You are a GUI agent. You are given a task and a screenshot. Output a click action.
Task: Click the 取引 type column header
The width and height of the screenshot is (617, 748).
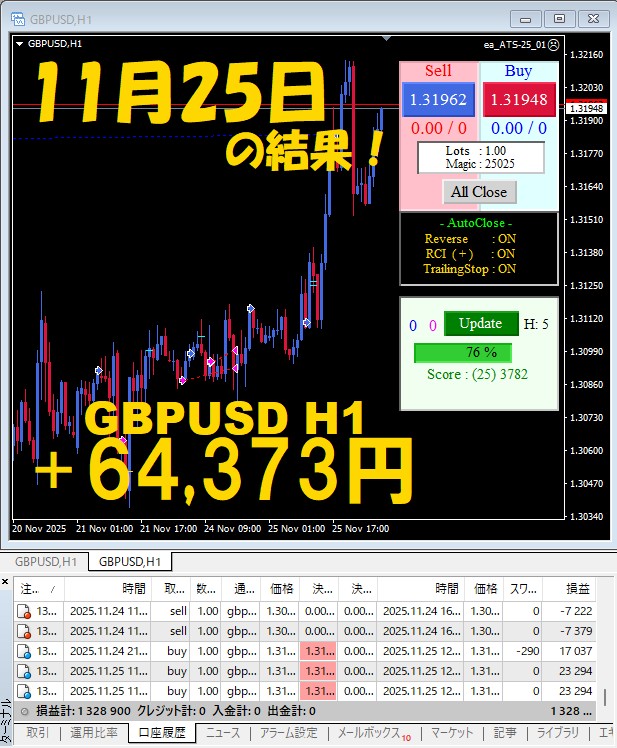click(x=171, y=589)
